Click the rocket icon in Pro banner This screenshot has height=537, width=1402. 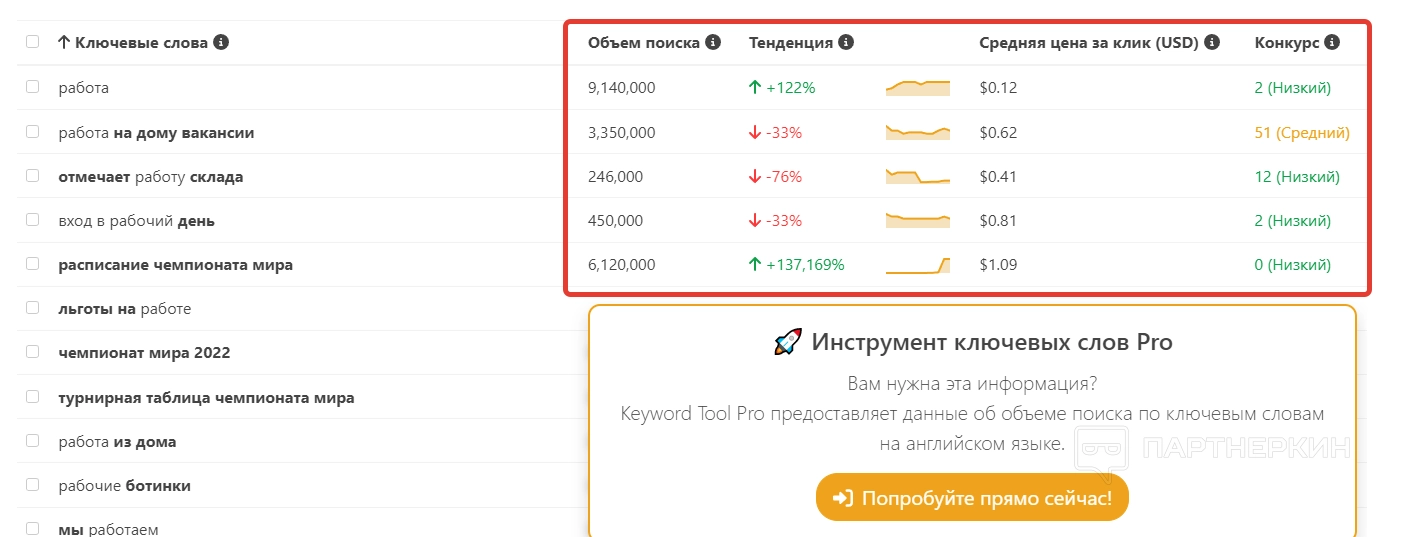tap(788, 343)
